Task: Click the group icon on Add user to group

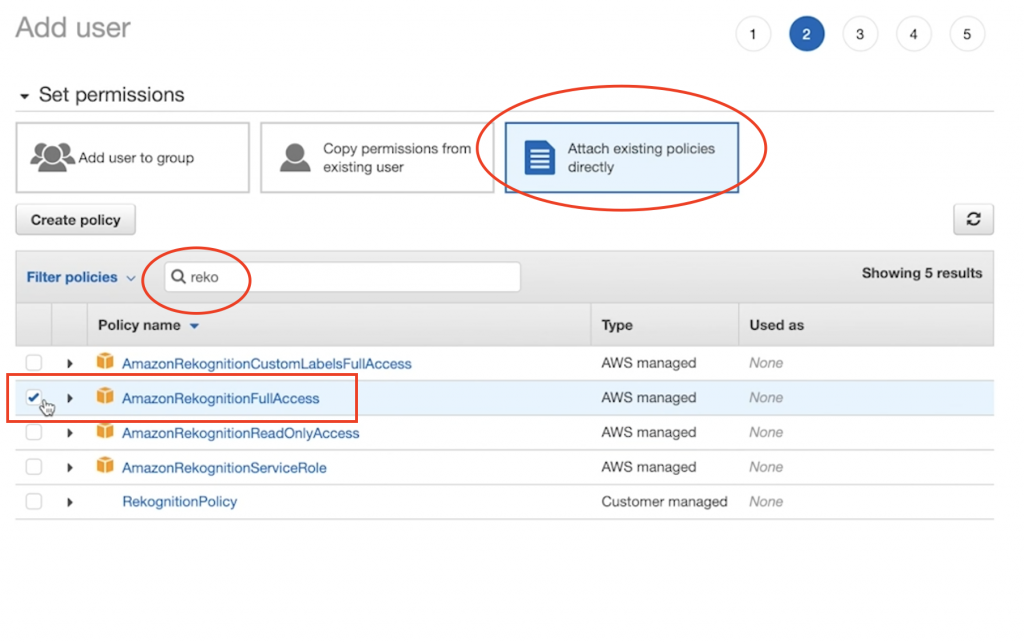Action: pos(52,157)
